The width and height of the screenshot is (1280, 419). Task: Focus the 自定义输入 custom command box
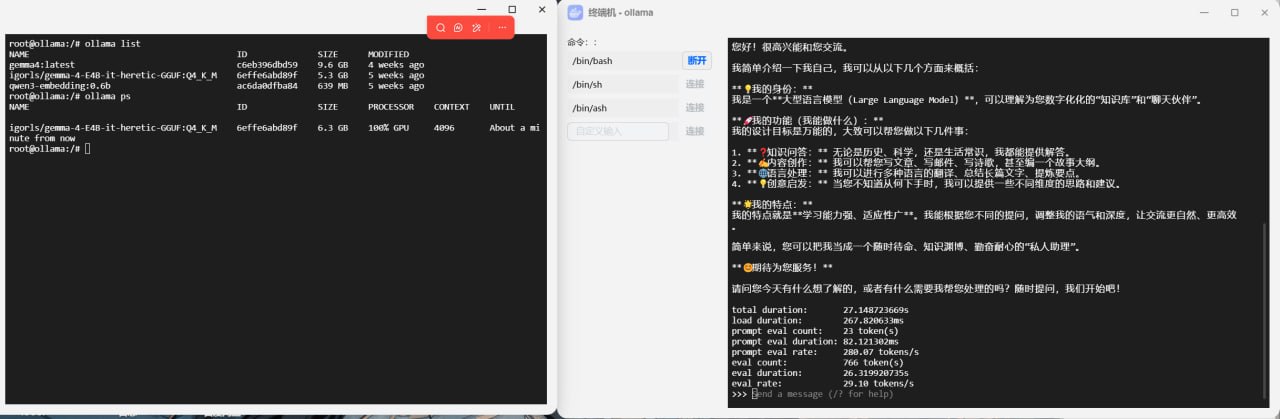(617, 131)
